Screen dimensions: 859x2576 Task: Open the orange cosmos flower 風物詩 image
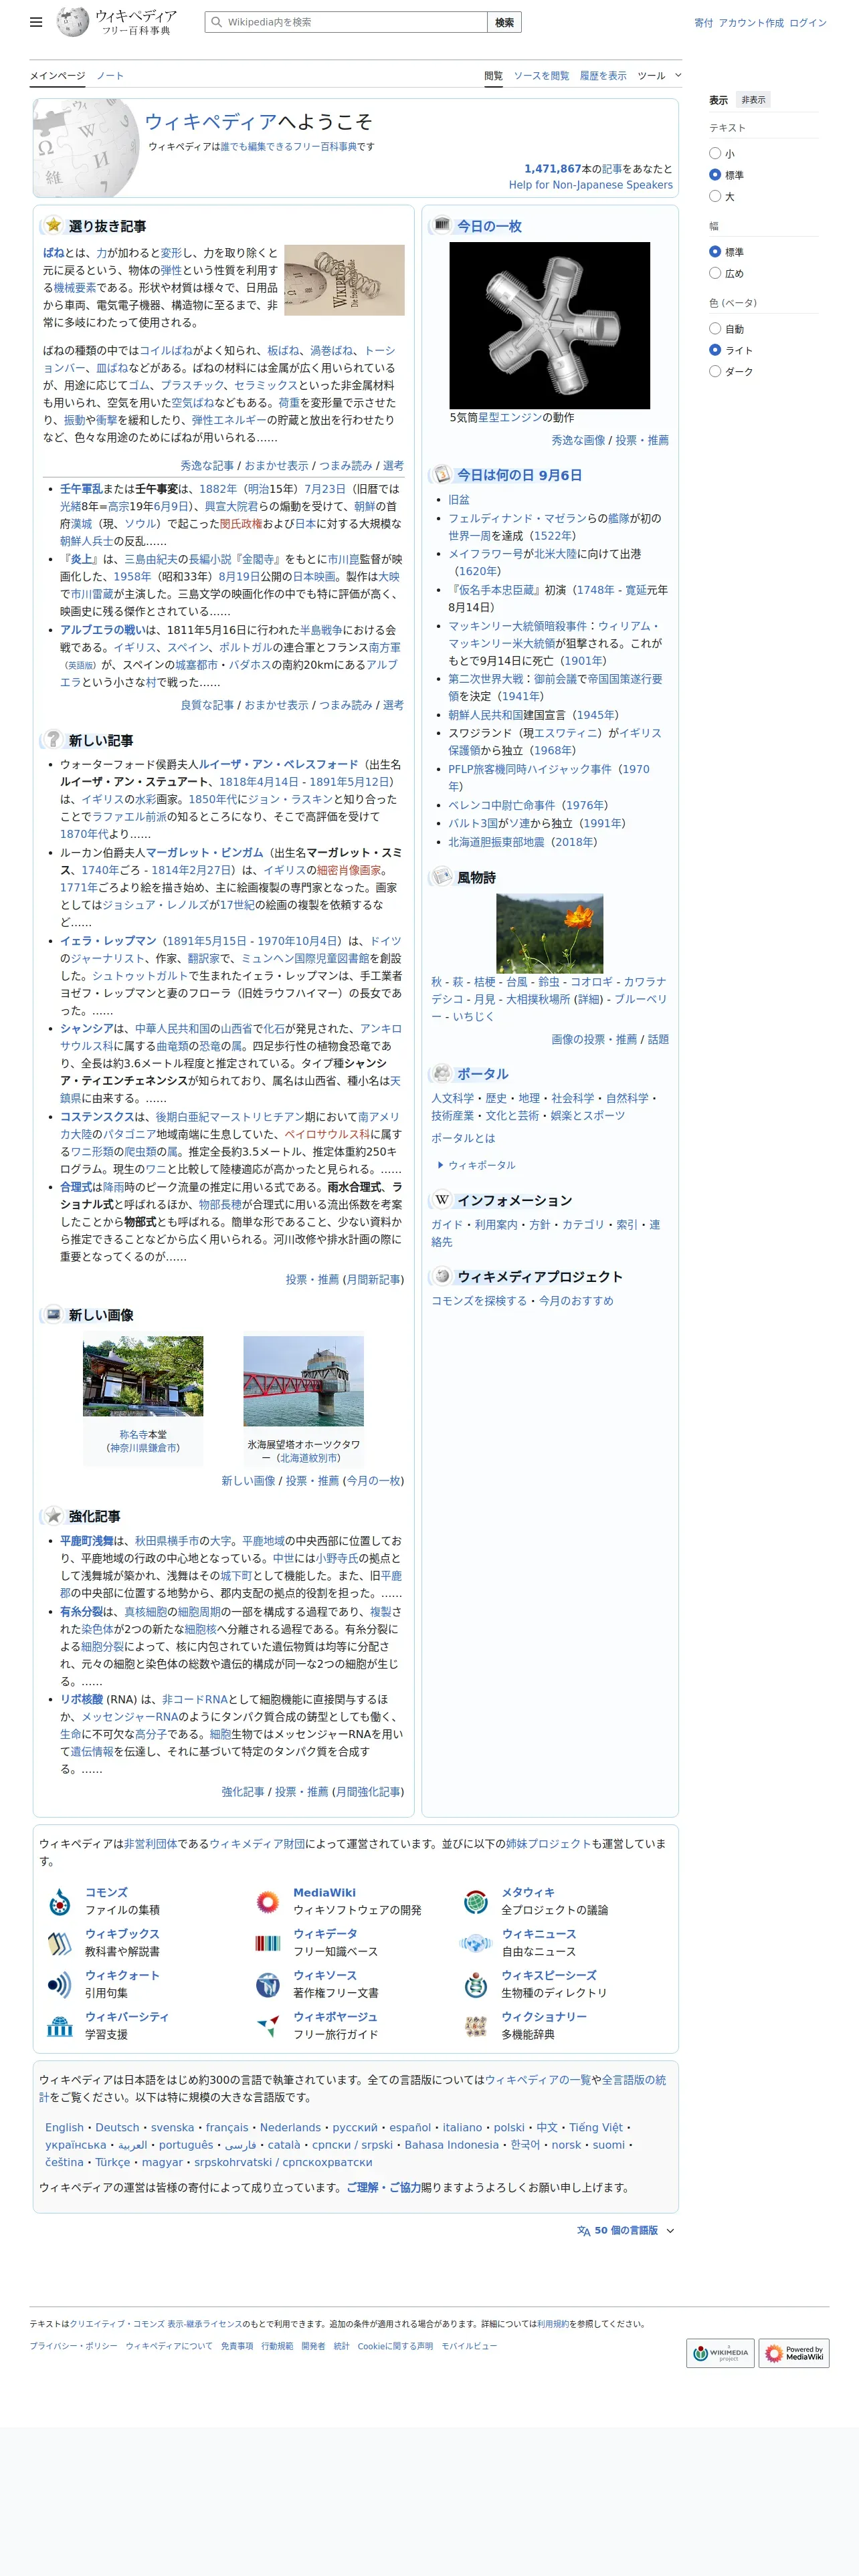pos(549,933)
